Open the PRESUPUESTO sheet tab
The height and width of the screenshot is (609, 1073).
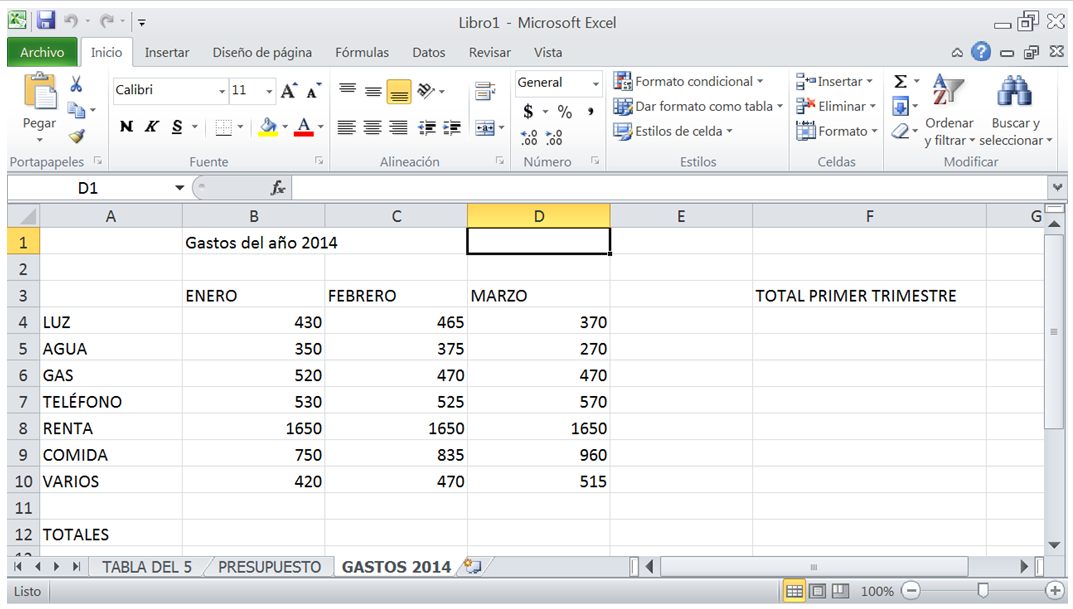(270, 567)
